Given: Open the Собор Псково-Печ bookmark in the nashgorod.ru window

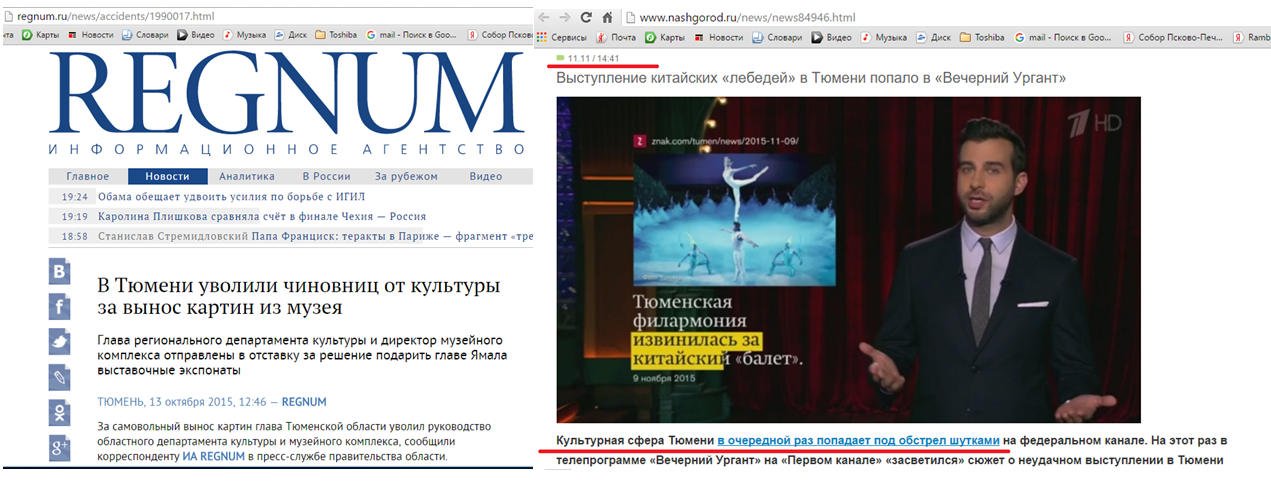Looking at the screenshot, I should pos(1173,38).
